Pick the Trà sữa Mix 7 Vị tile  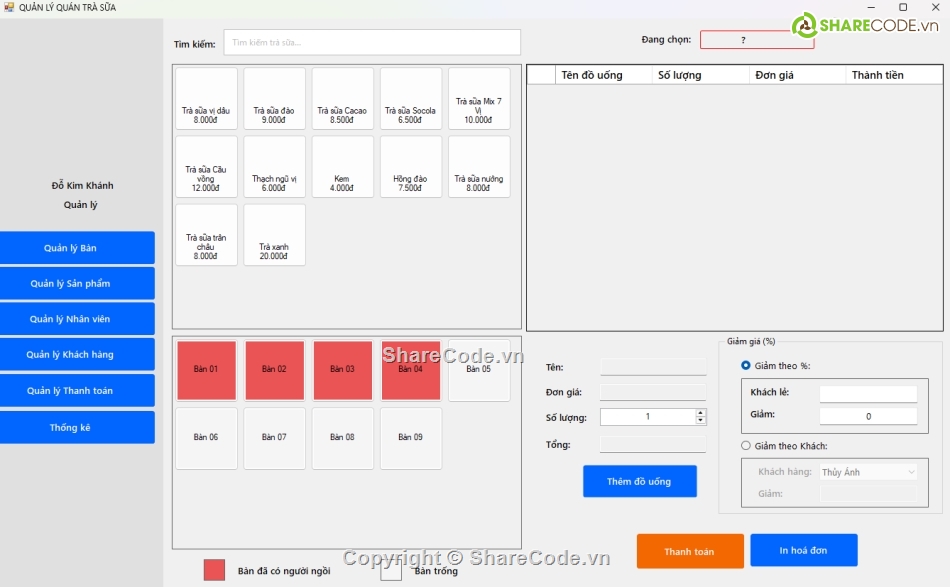478,99
